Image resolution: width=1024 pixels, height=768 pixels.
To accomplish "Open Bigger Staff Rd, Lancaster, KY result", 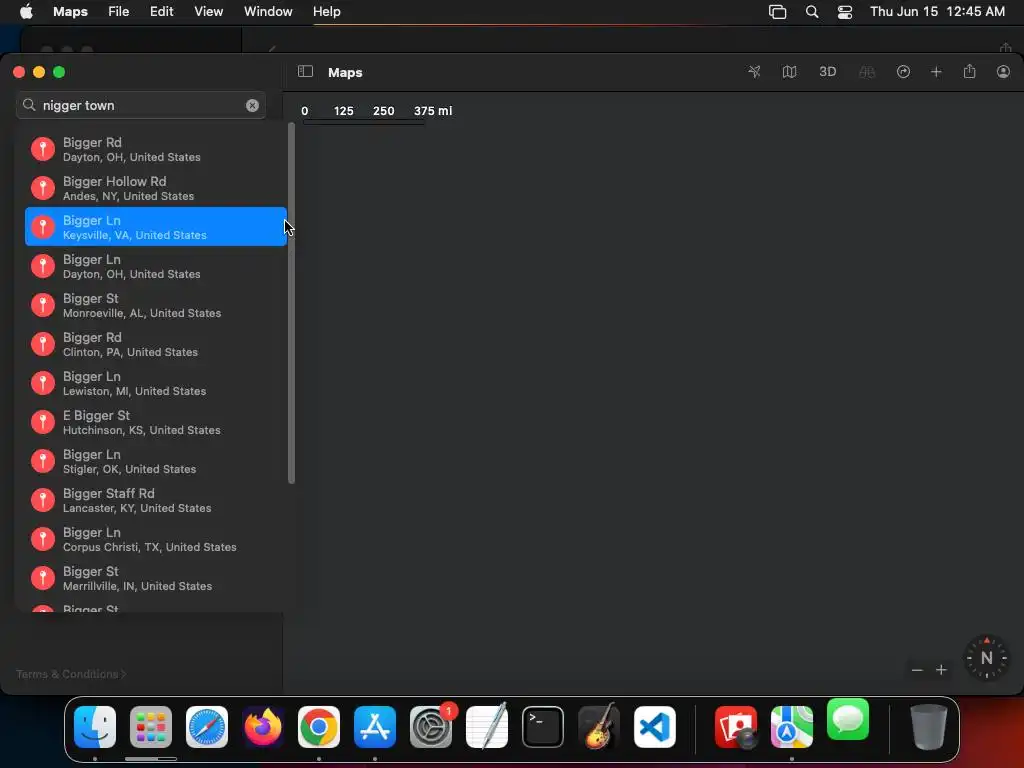I will [155, 500].
